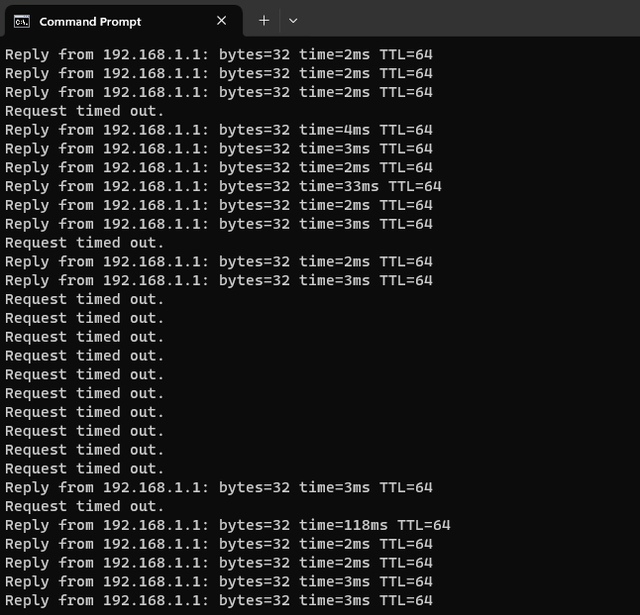
Task: Open a new tab with plus button
Action: [264, 20]
